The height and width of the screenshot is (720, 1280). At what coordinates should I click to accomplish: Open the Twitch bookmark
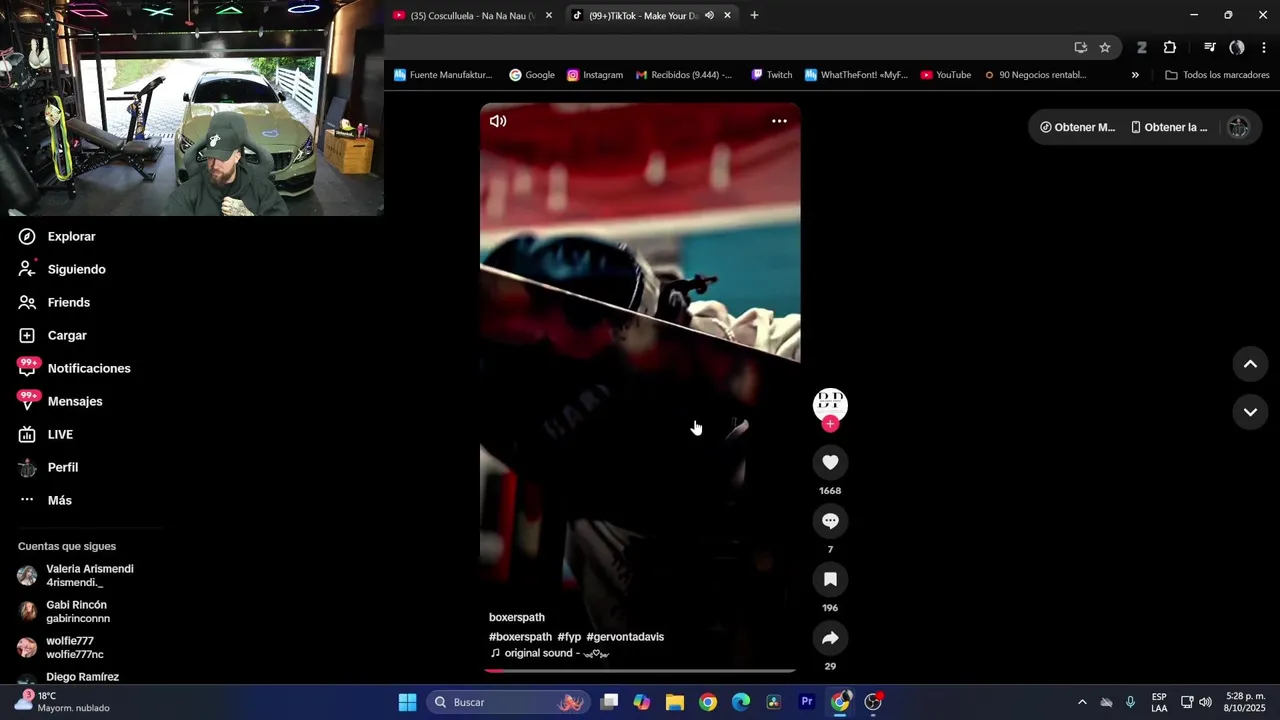coord(771,75)
